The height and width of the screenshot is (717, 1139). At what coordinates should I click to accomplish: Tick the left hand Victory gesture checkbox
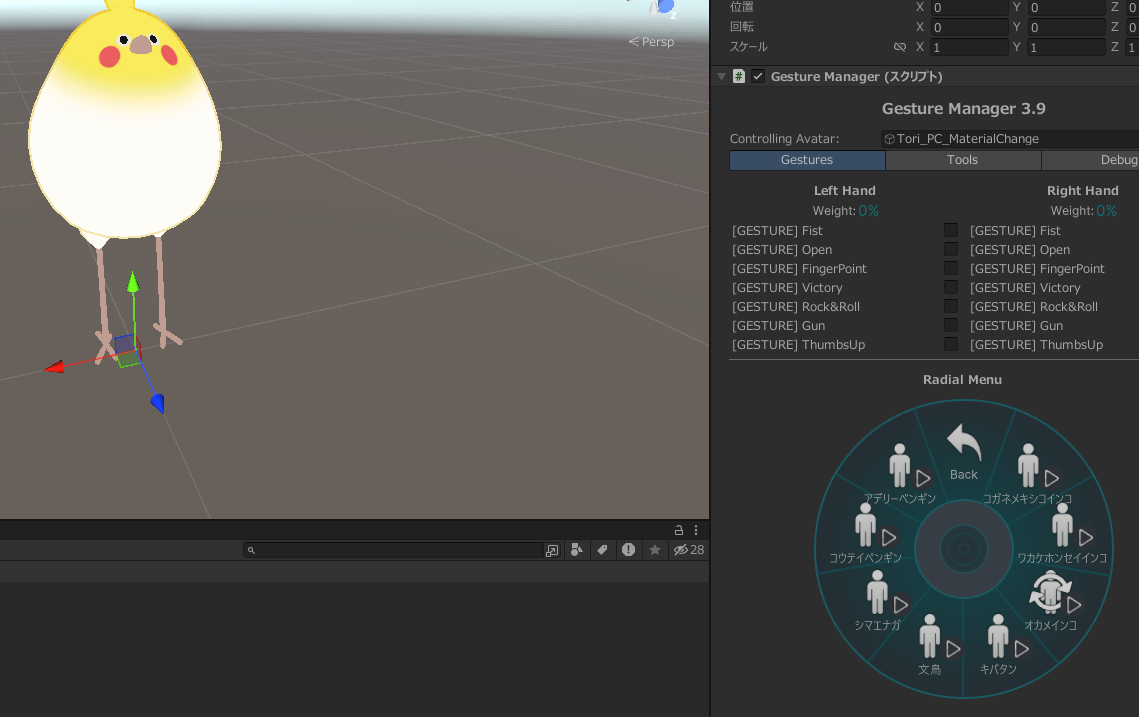pyautogui.click(x=951, y=287)
